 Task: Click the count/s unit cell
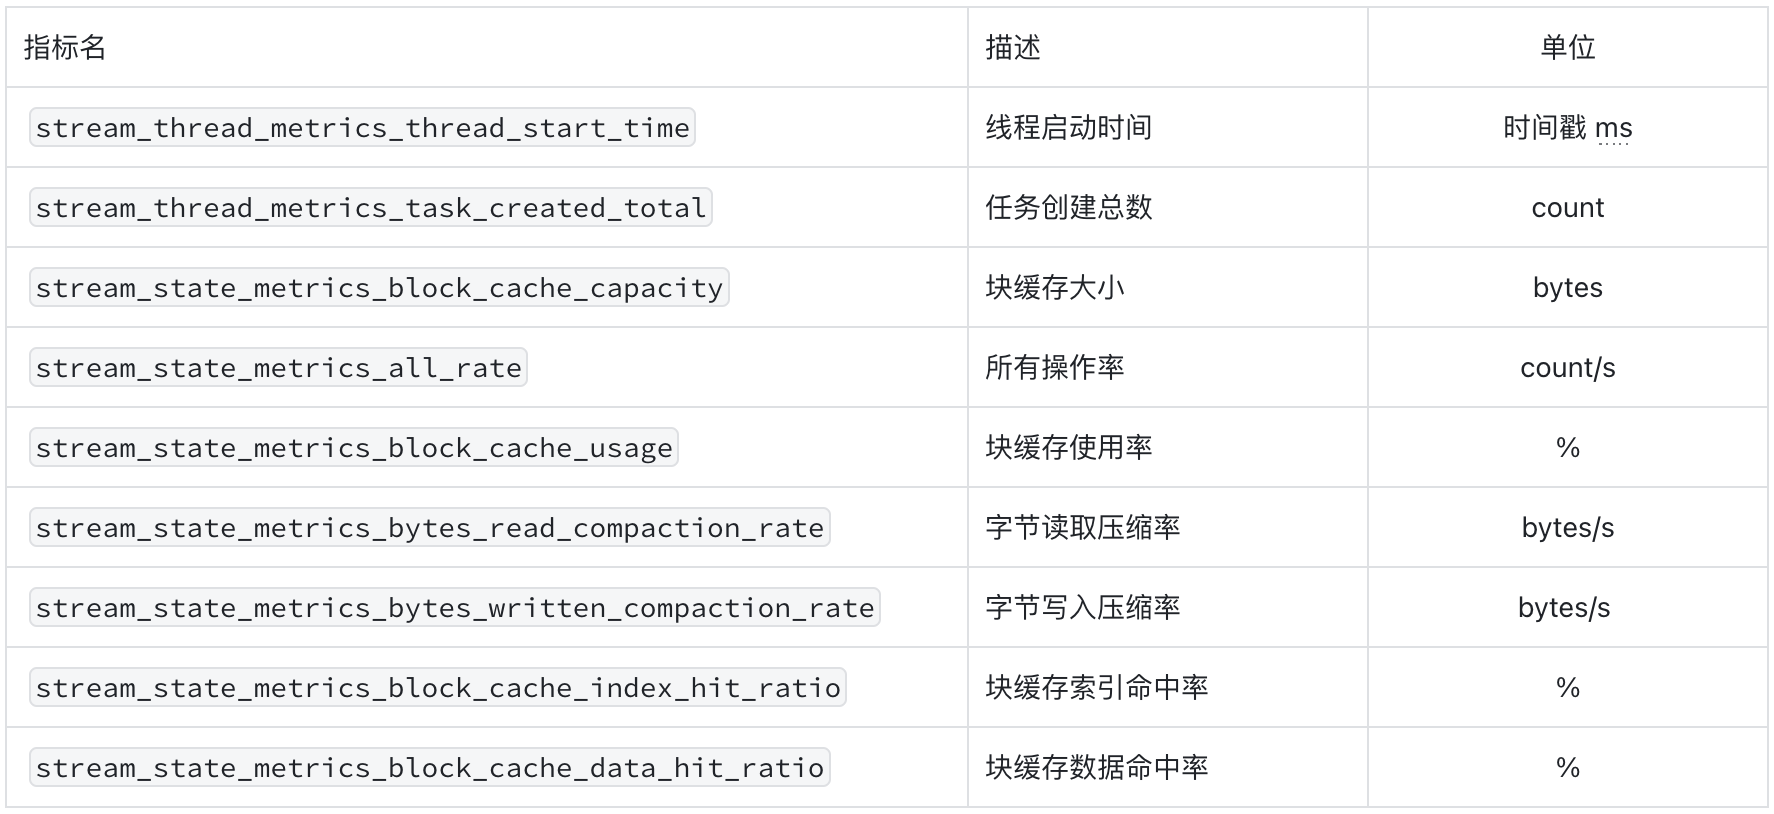(x=1567, y=367)
